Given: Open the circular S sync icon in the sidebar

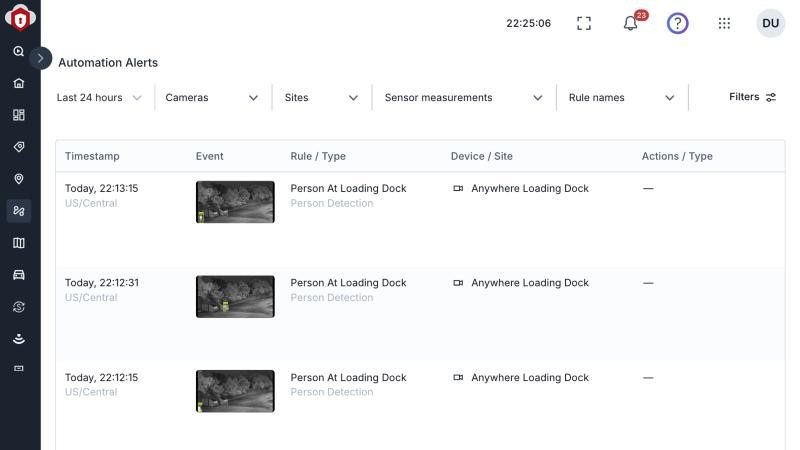Looking at the screenshot, I should pyautogui.click(x=19, y=307).
